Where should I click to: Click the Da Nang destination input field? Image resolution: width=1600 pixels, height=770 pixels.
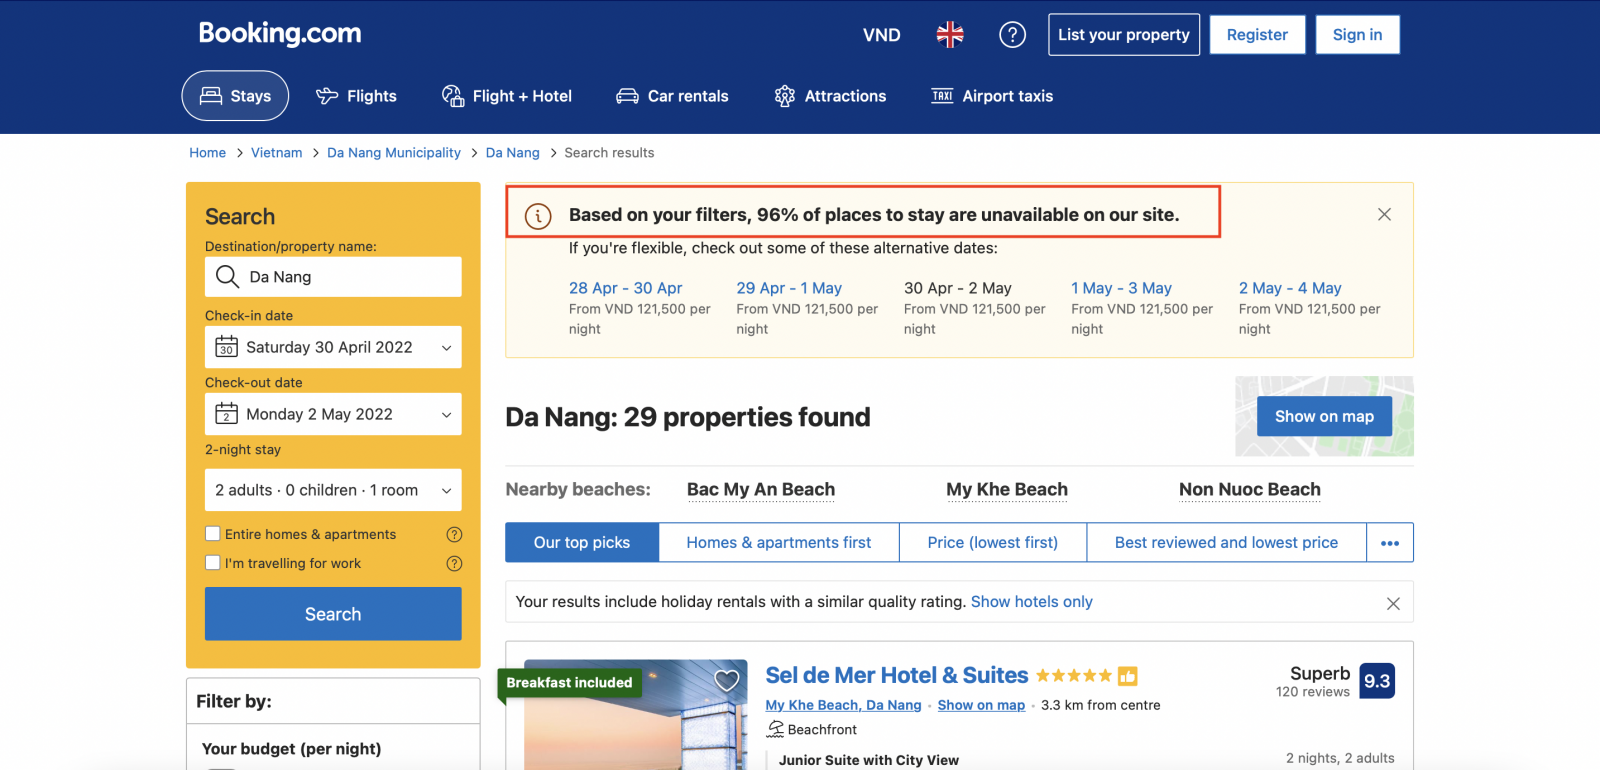[x=333, y=277]
